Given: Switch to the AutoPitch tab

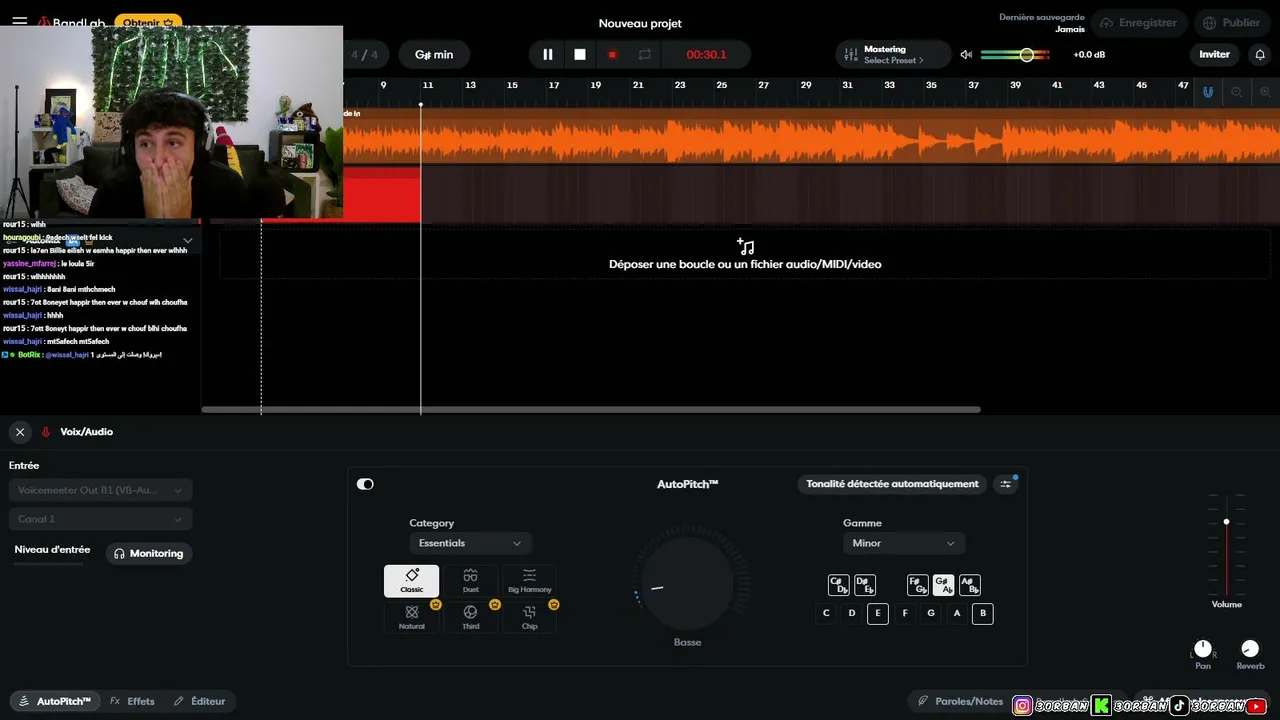Looking at the screenshot, I should pos(54,701).
